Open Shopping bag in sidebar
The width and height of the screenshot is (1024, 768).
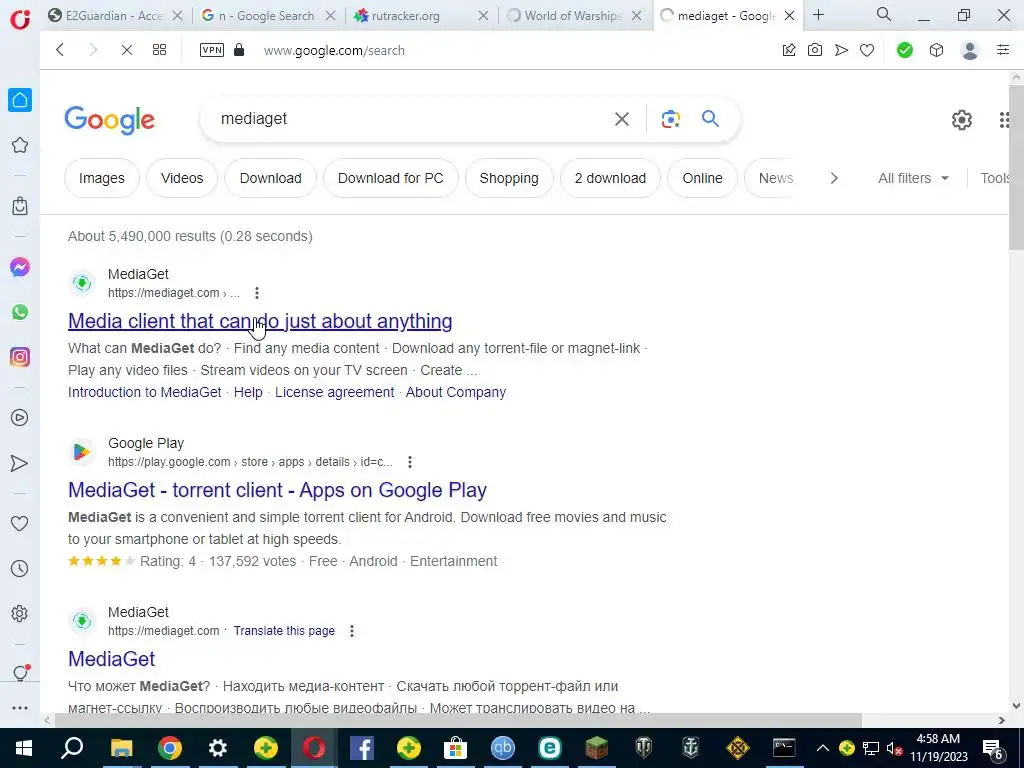pos(20,206)
